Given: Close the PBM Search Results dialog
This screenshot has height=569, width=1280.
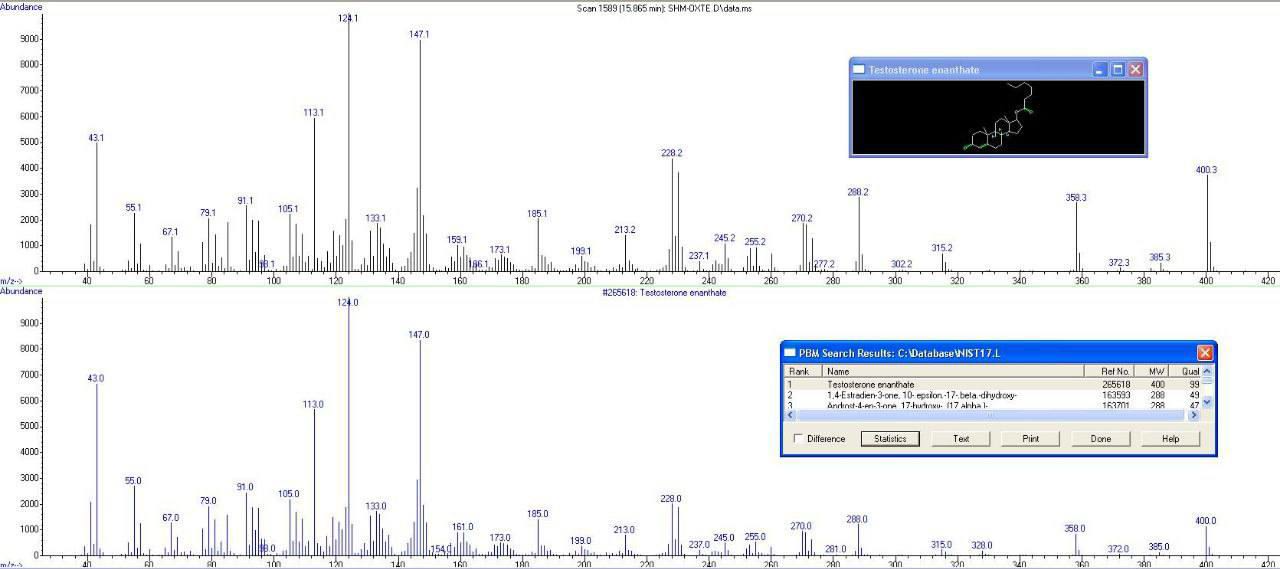Looking at the screenshot, I should (x=1205, y=353).
